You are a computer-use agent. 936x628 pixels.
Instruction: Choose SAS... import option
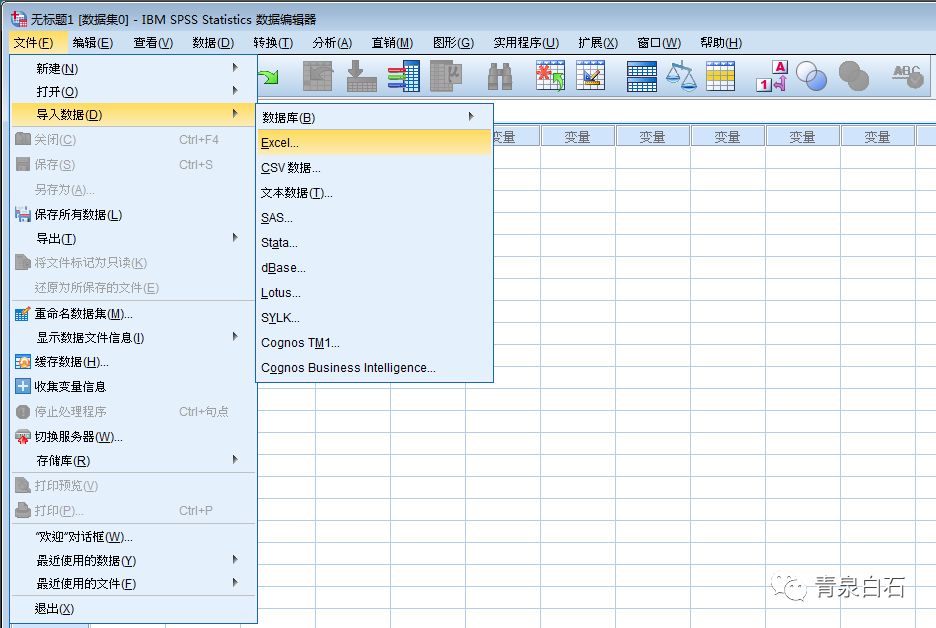374,218
